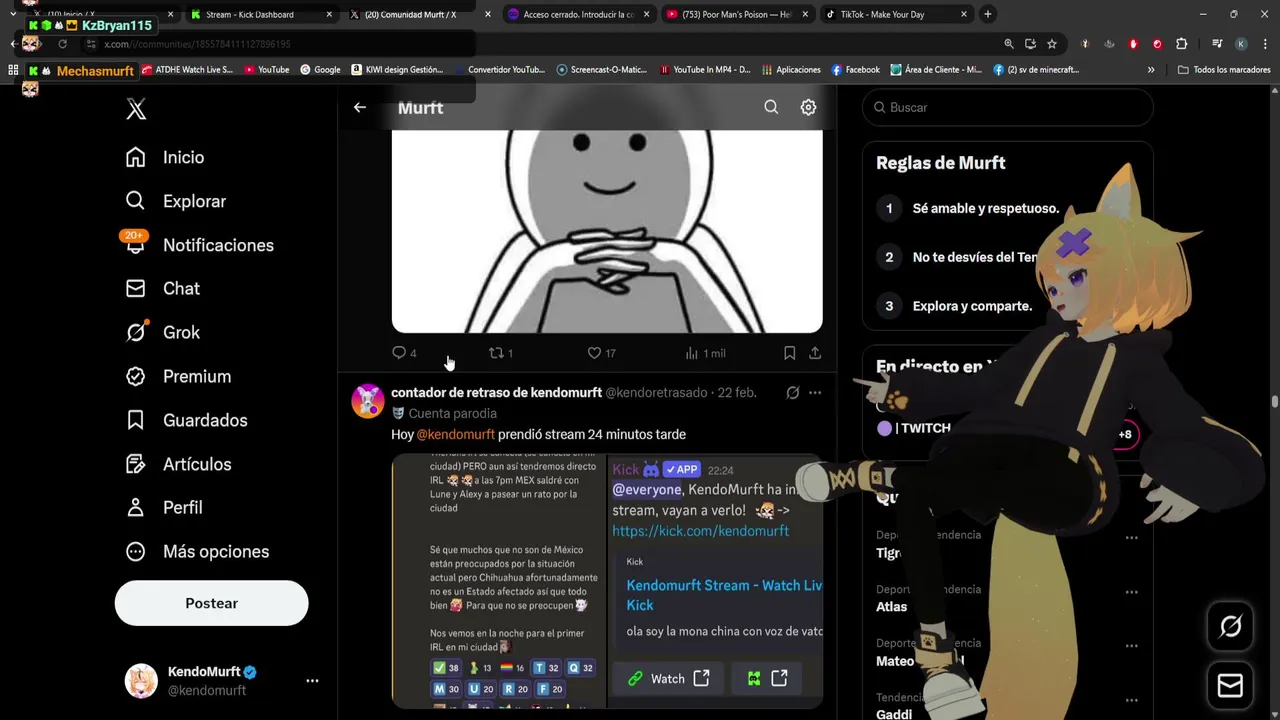The height and width of the screenshot is (720, 1280).
Task: Open Google bookmark
Action: (x=320, y=70)
